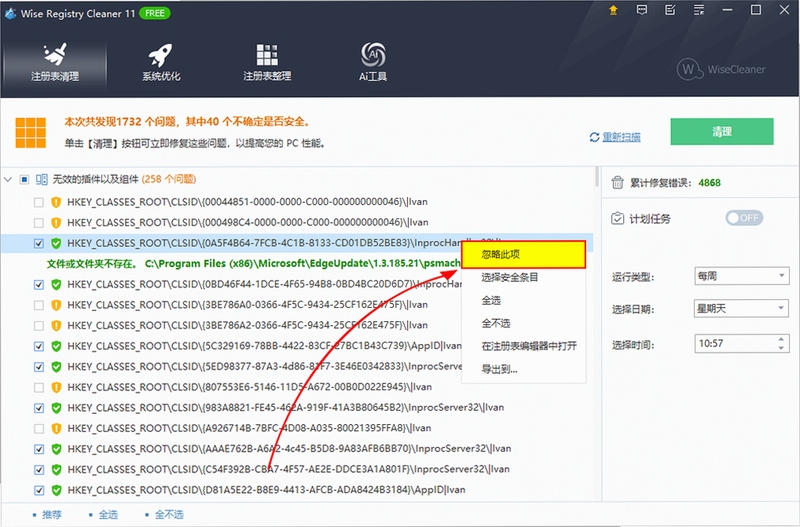Click the green shield icon of {5ED98377...} row
Viewport: 800px width, 527px height.
click(56, 366)
